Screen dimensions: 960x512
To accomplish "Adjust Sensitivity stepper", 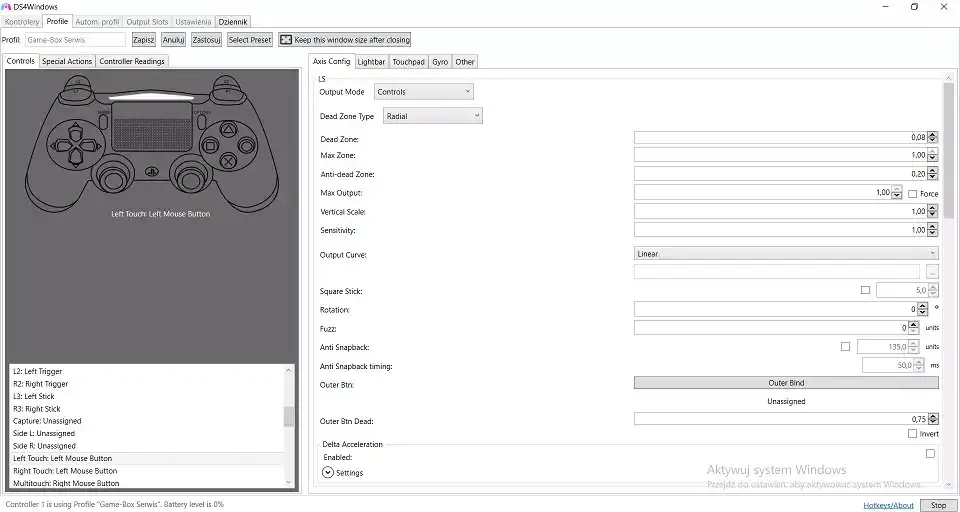I will coord(932,230).
